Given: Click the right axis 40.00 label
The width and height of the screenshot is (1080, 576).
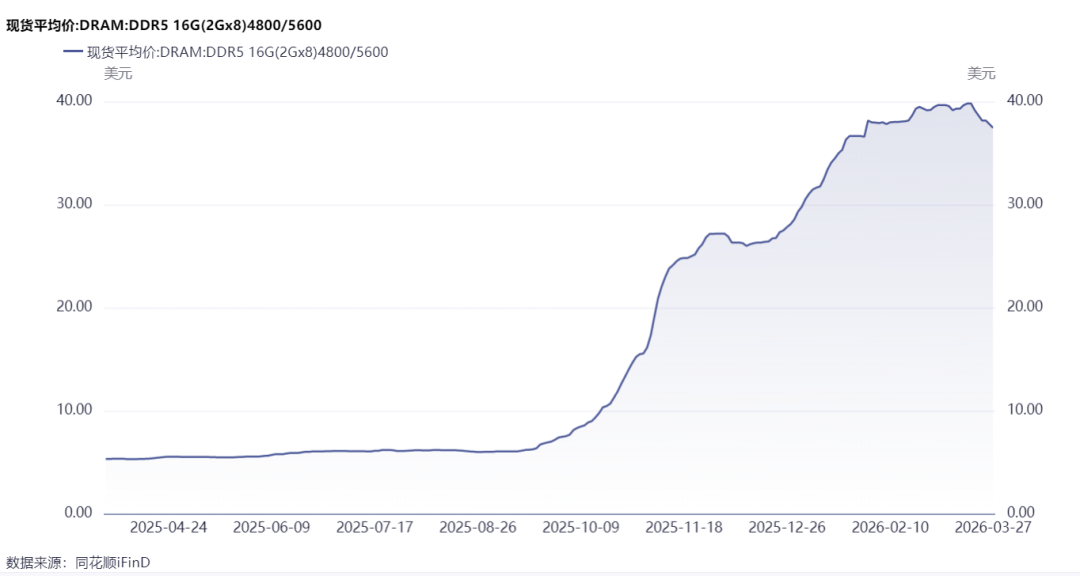Looking at the screenshot, I should coord(1025,101).
